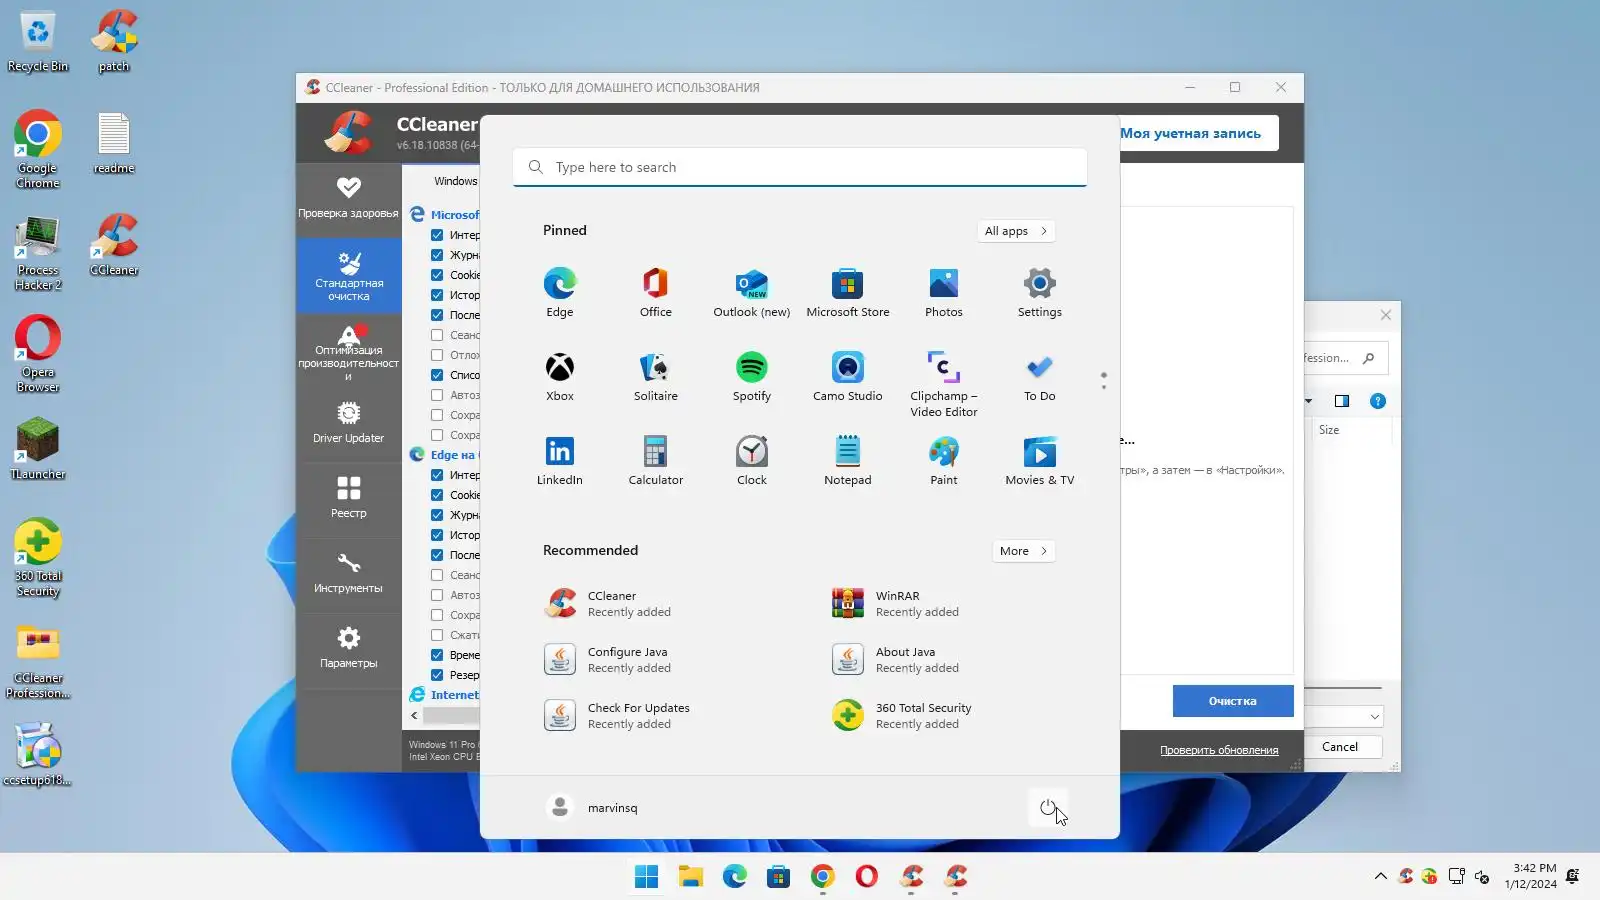Toggle the preview pane icon in background dialog

[1342, 401]
